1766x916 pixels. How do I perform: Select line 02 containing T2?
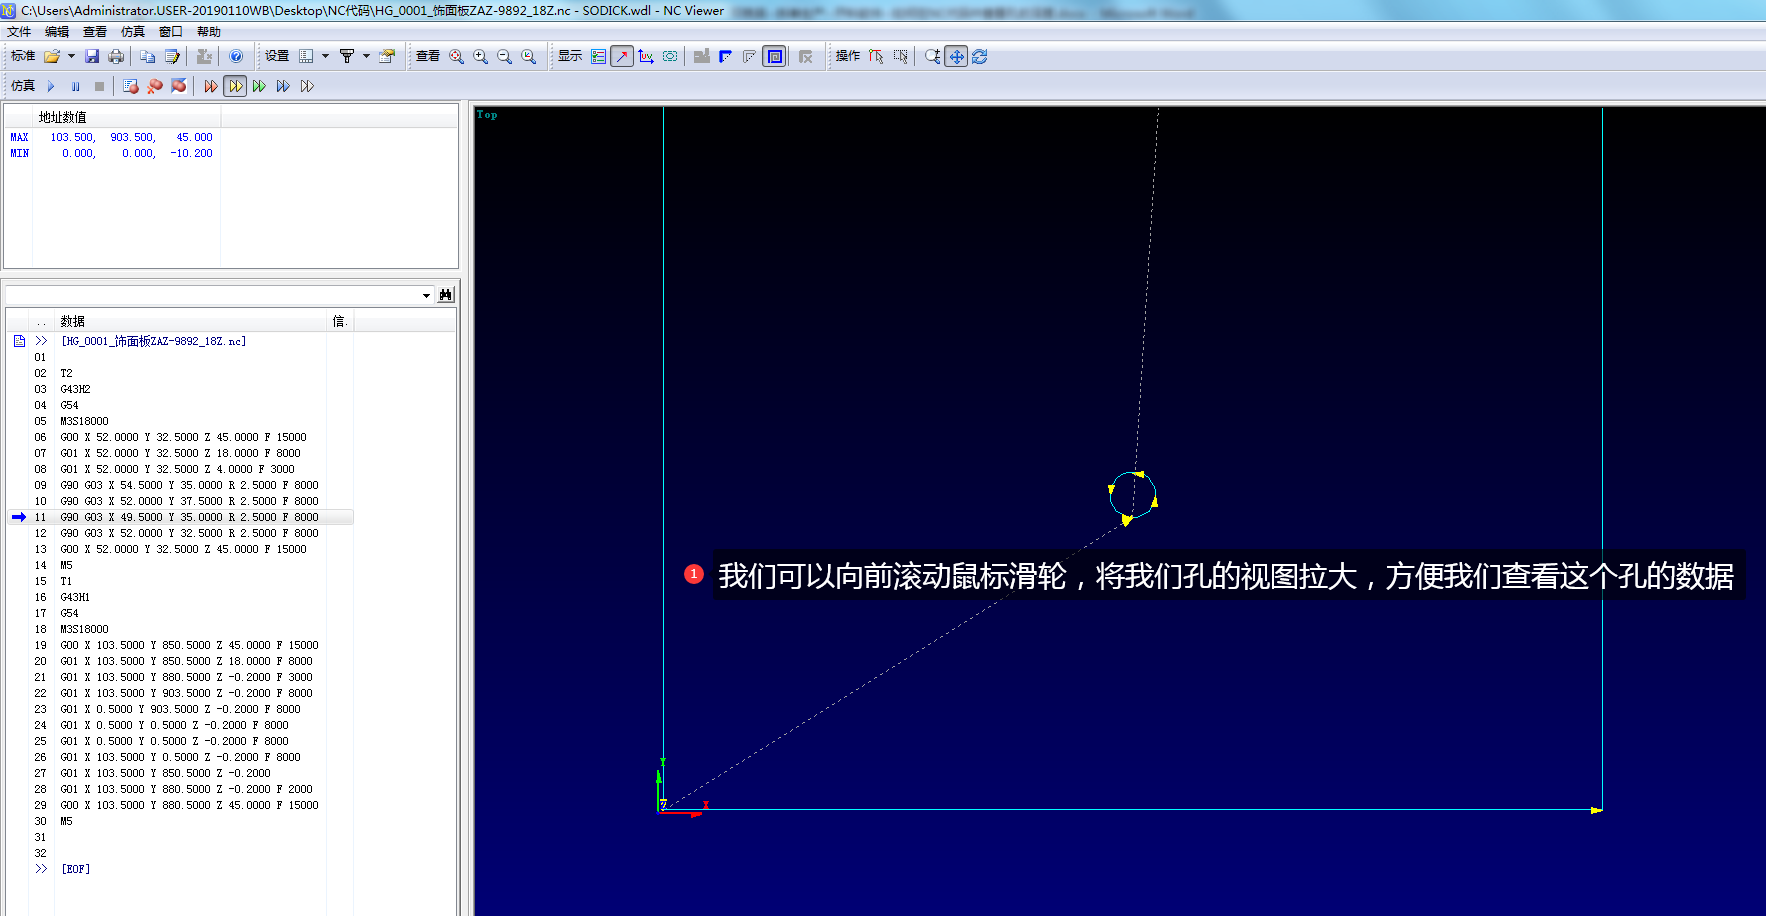(x=180, y=373)
